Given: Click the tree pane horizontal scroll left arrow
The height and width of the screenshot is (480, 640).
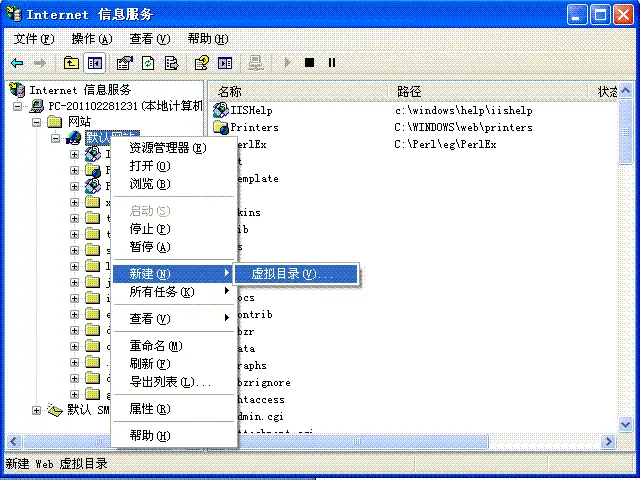Looking at the screenshot, I should [x=13, y=441].
